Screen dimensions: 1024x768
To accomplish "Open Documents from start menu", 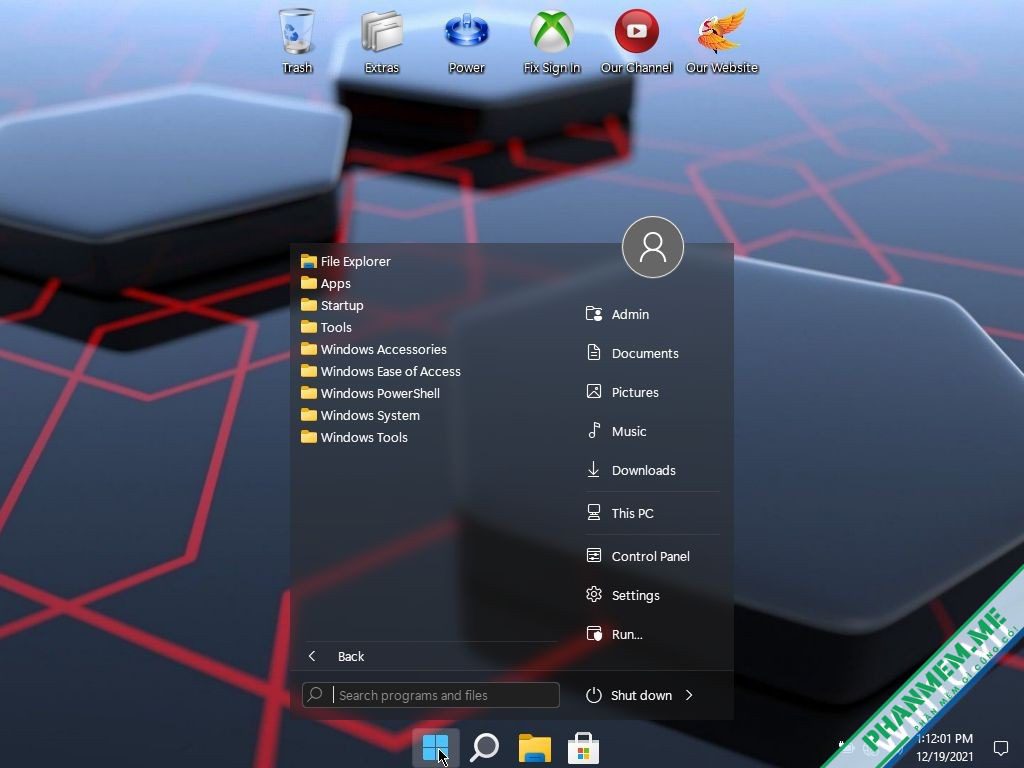I will [x=632, y=353].
